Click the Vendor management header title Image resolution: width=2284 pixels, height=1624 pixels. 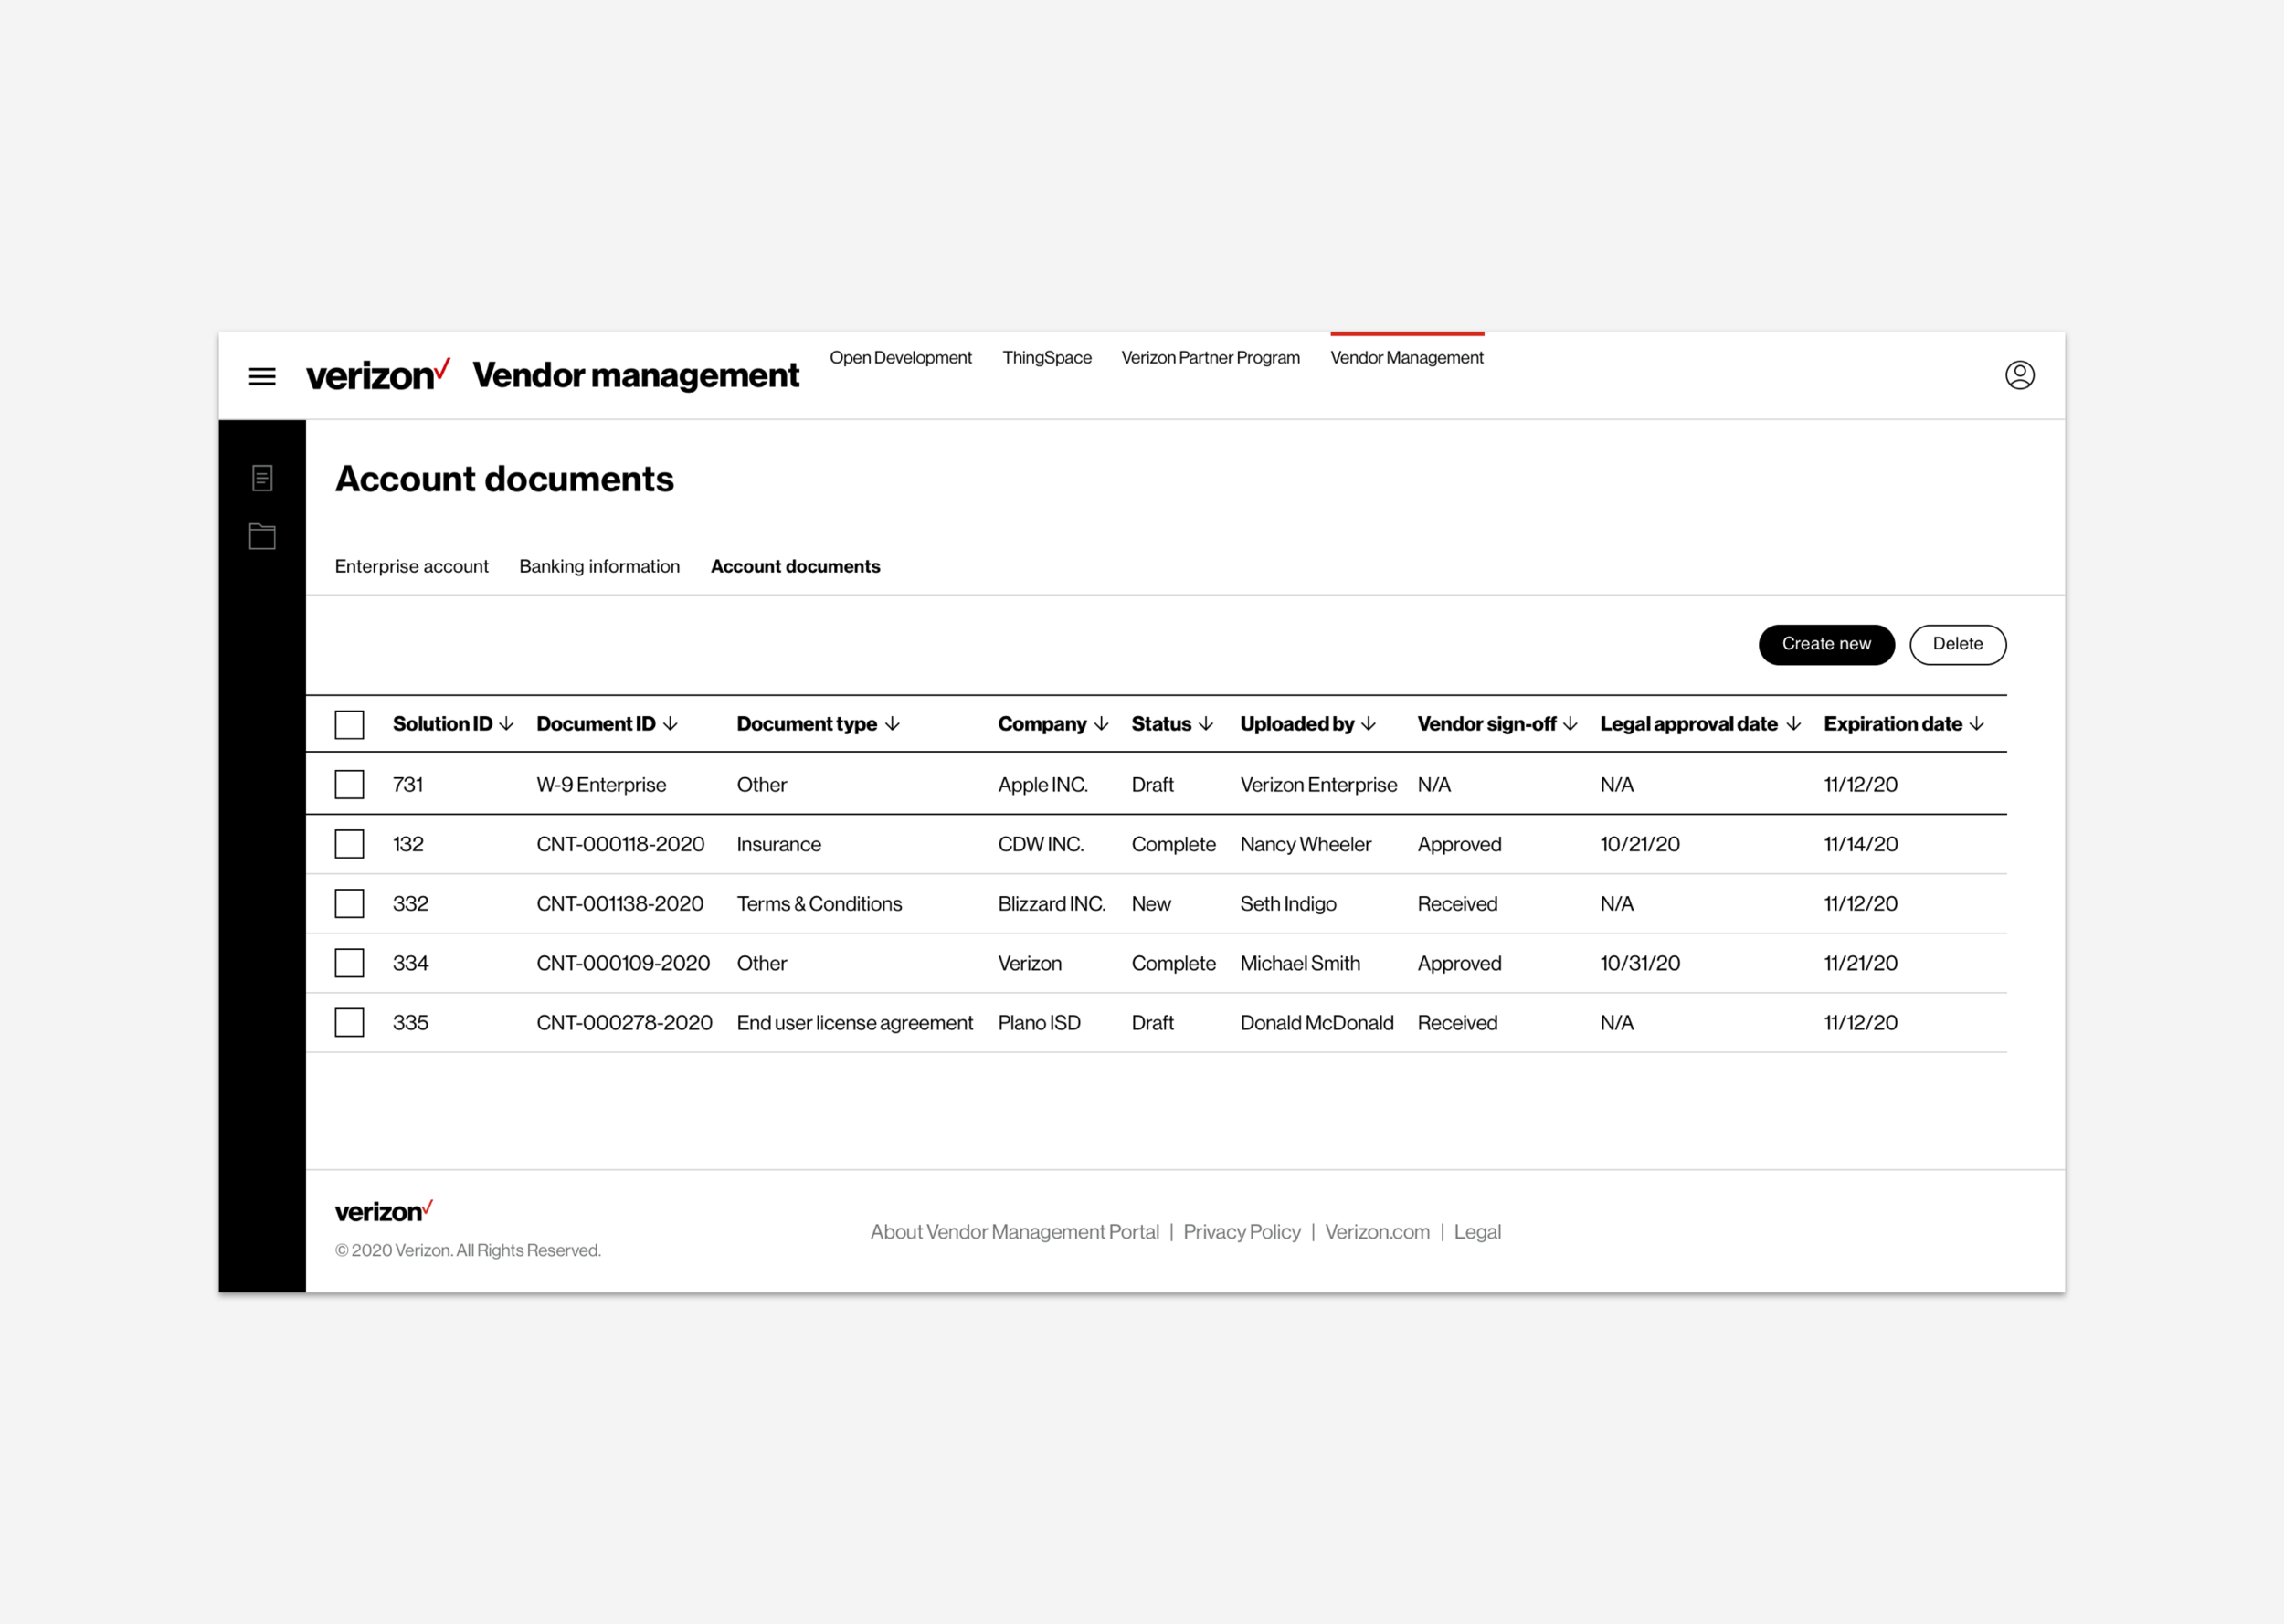(x=635, y=375)
